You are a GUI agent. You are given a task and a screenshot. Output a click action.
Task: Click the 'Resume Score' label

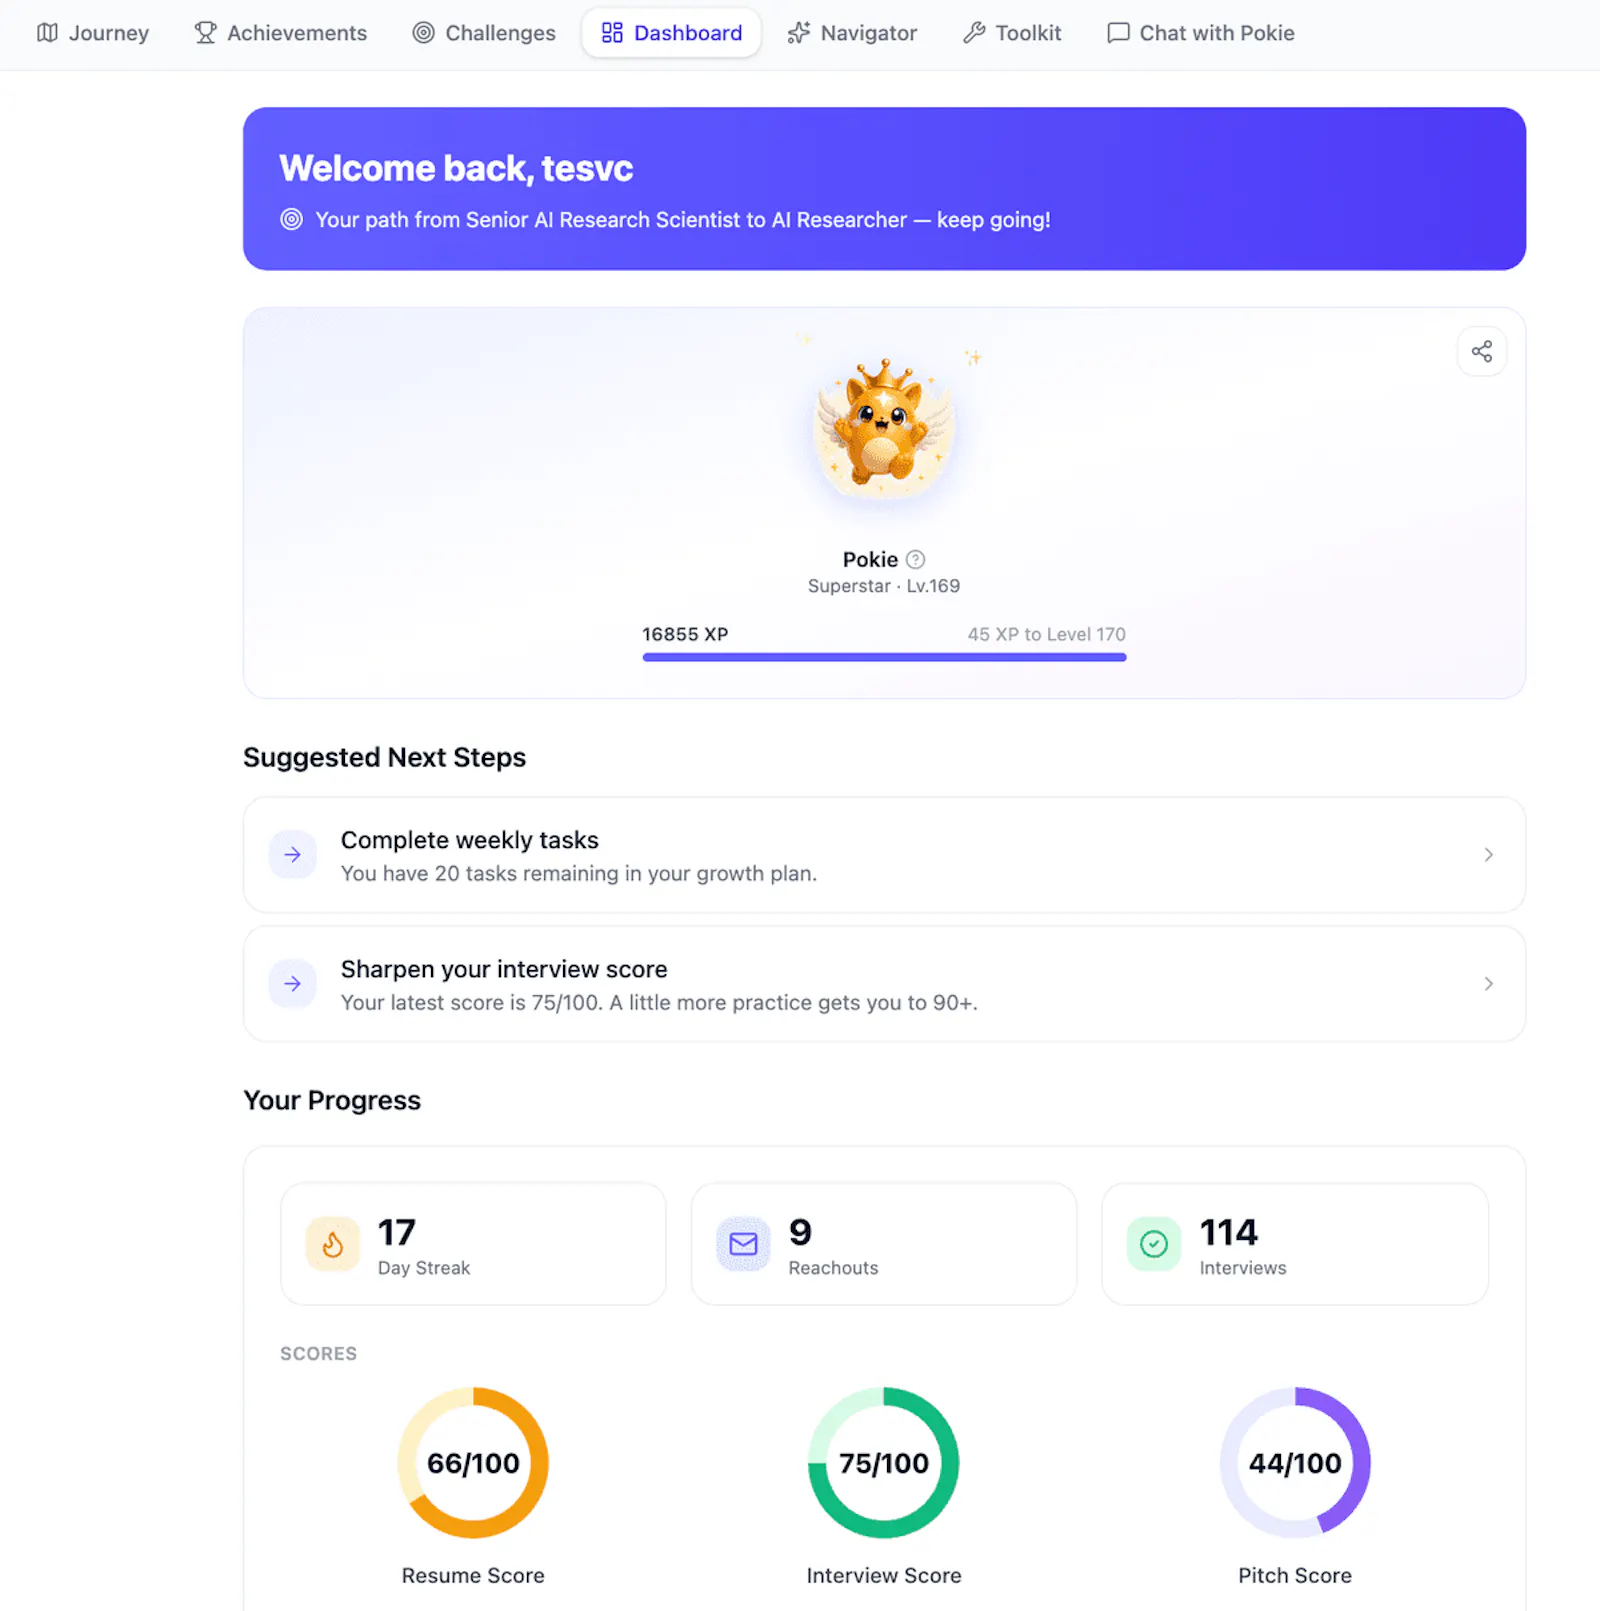pyautogui.click(x=473, y=1575)
